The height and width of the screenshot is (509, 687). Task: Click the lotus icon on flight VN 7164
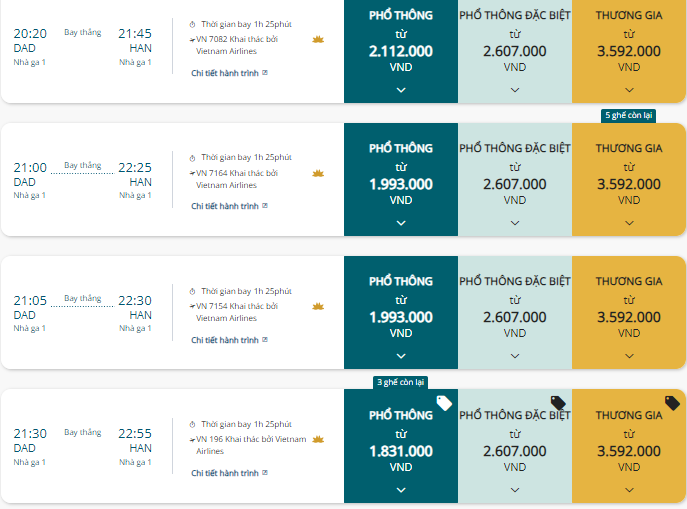[318, 173]
